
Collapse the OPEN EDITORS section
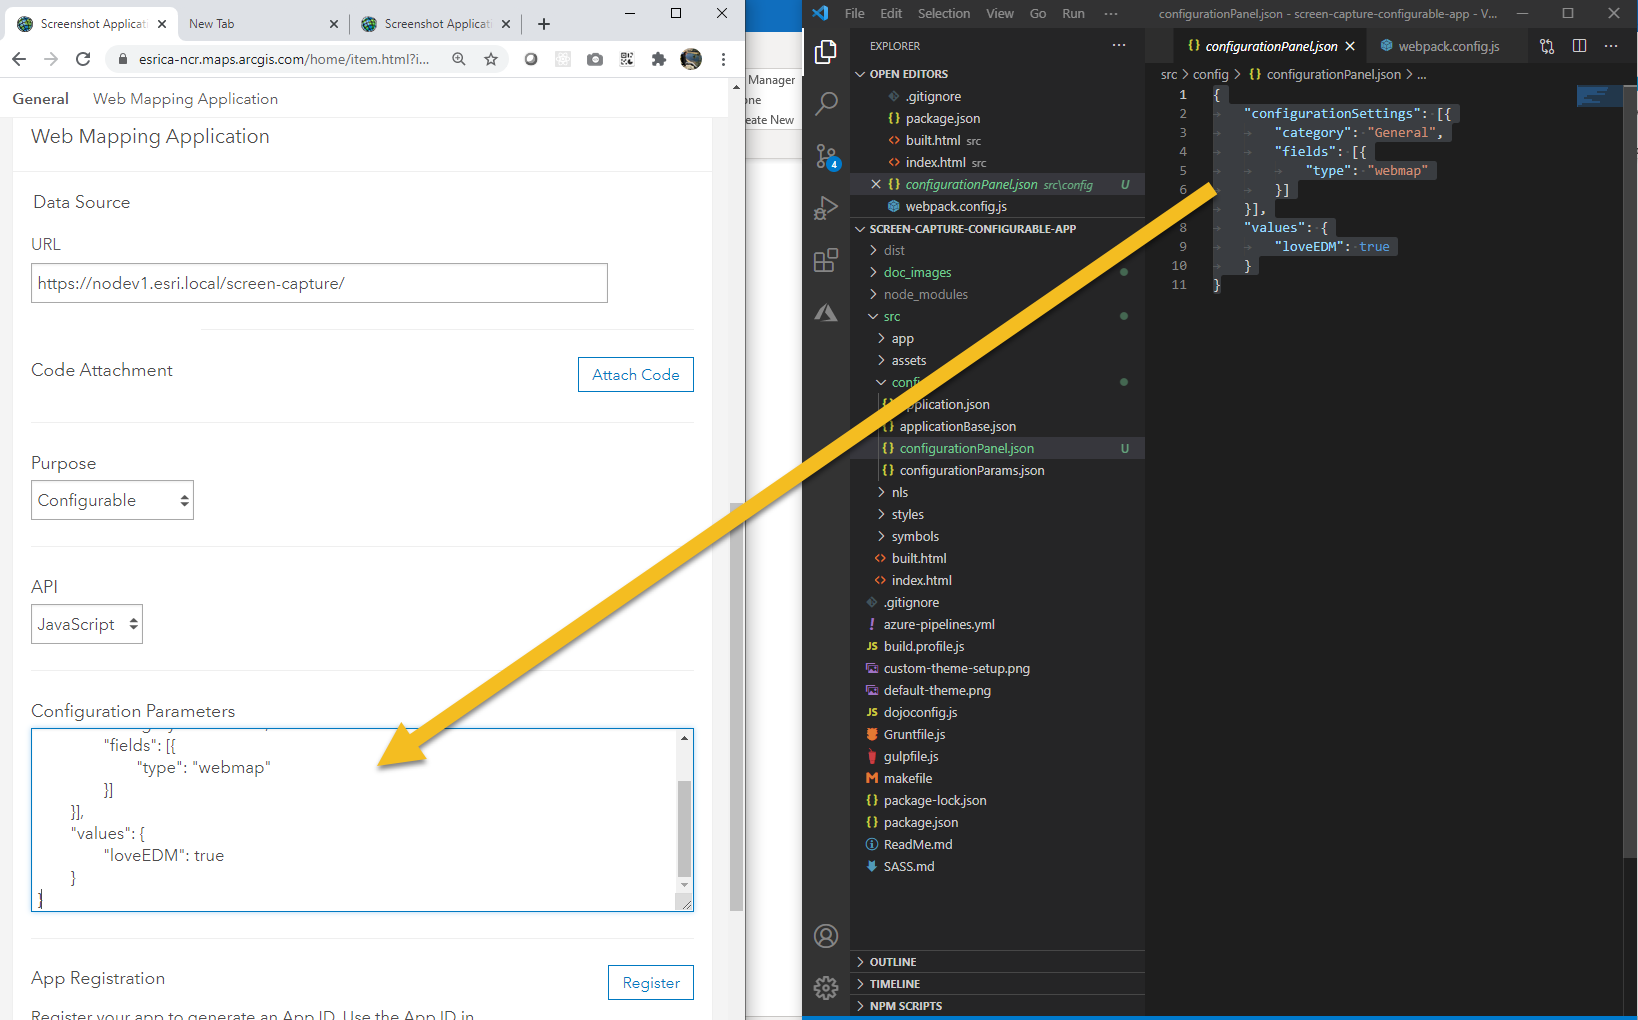coord(997,74)
